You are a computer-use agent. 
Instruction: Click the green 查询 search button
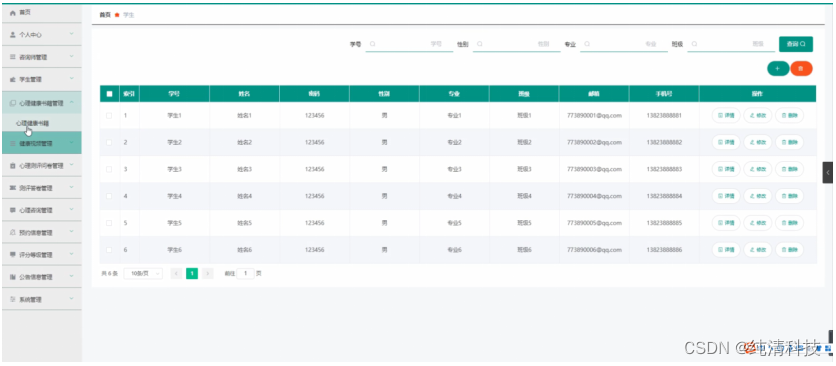tap(795, 44)
